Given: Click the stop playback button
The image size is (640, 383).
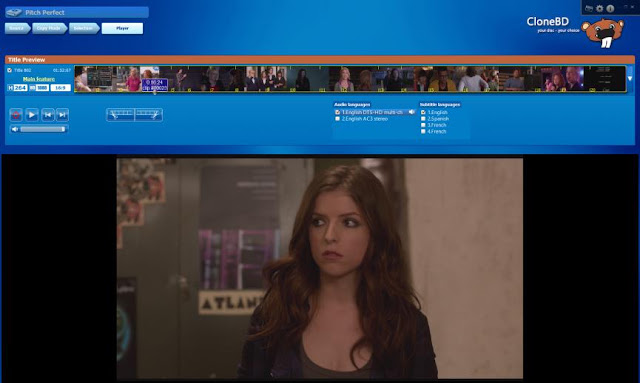Looking at the screenshot, I should point(16,115).
